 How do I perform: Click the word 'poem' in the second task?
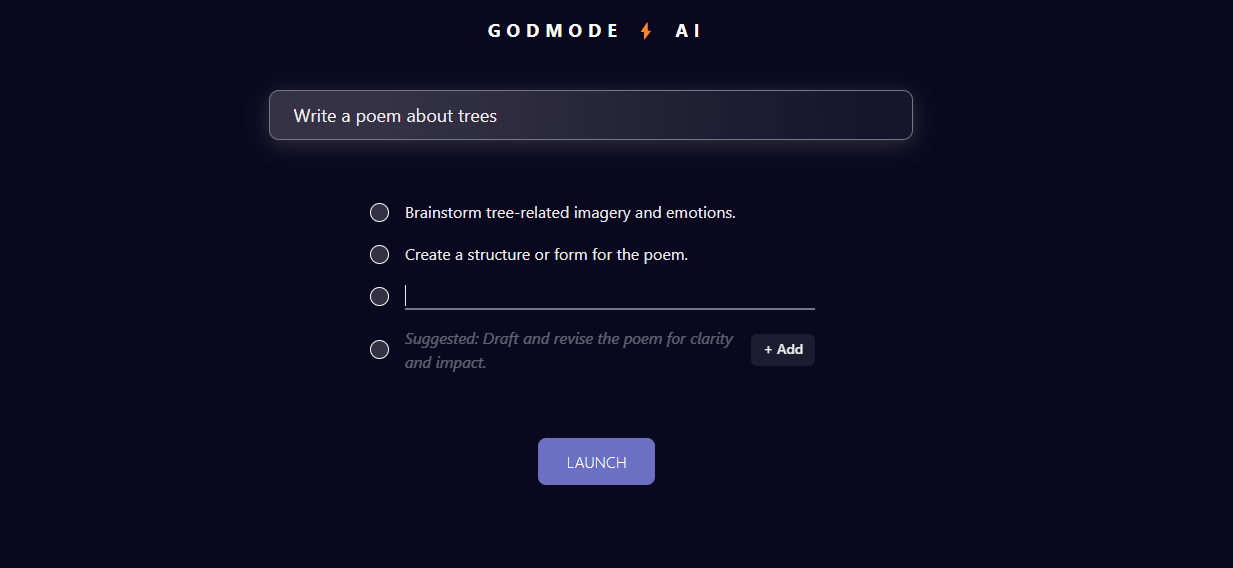coord(665,255)
